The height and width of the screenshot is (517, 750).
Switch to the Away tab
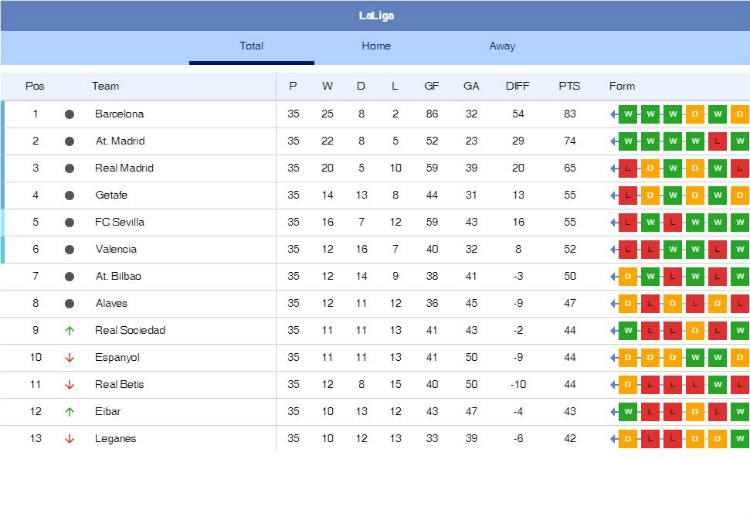[x=502, y=46]
